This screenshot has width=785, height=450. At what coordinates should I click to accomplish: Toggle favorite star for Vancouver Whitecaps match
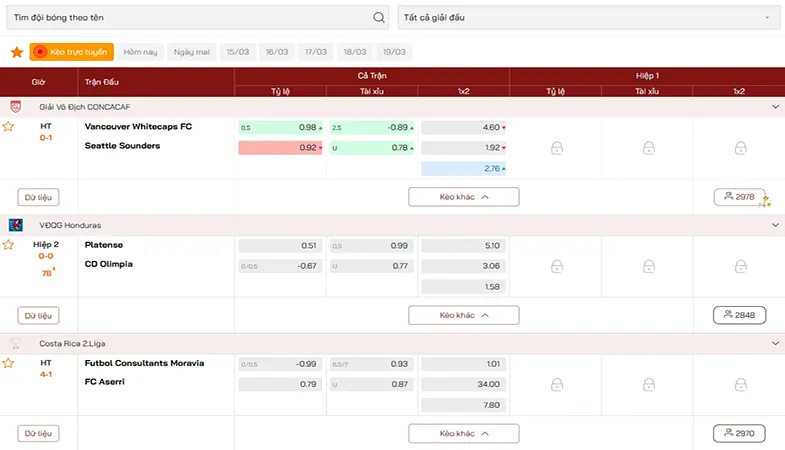coord(8,127)
